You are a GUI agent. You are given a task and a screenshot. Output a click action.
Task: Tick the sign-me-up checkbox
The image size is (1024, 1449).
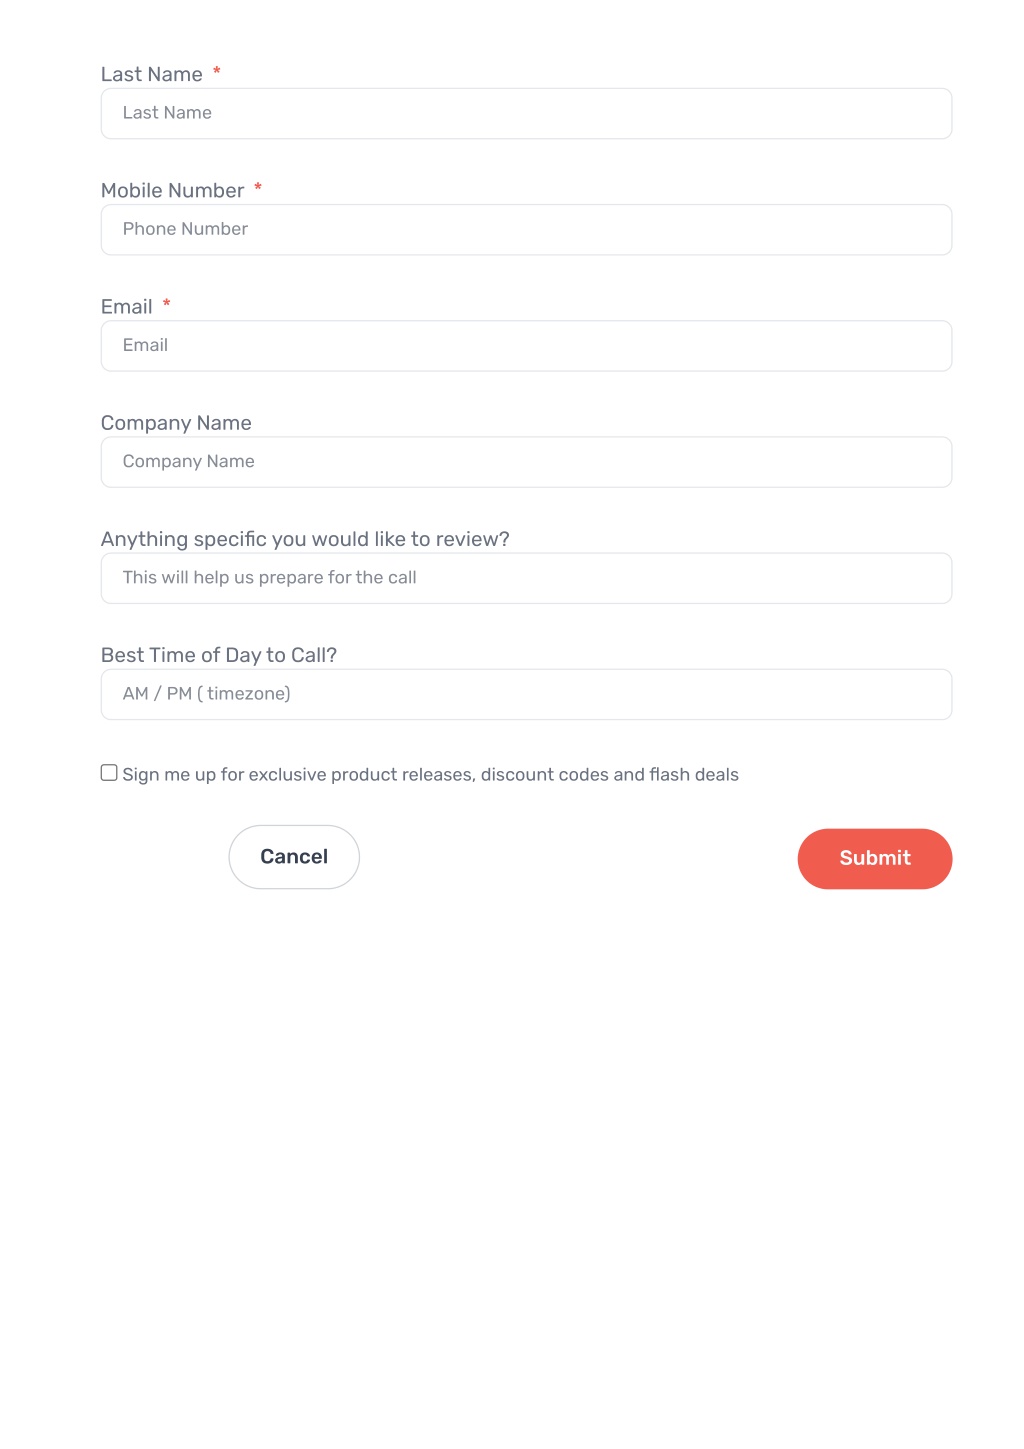[x=109, y=772]
